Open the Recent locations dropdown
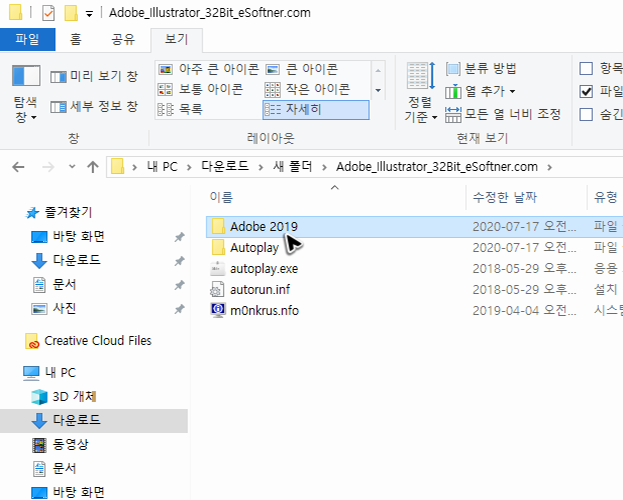This screenshot has height=500, width=623. [x=72, y=167]
